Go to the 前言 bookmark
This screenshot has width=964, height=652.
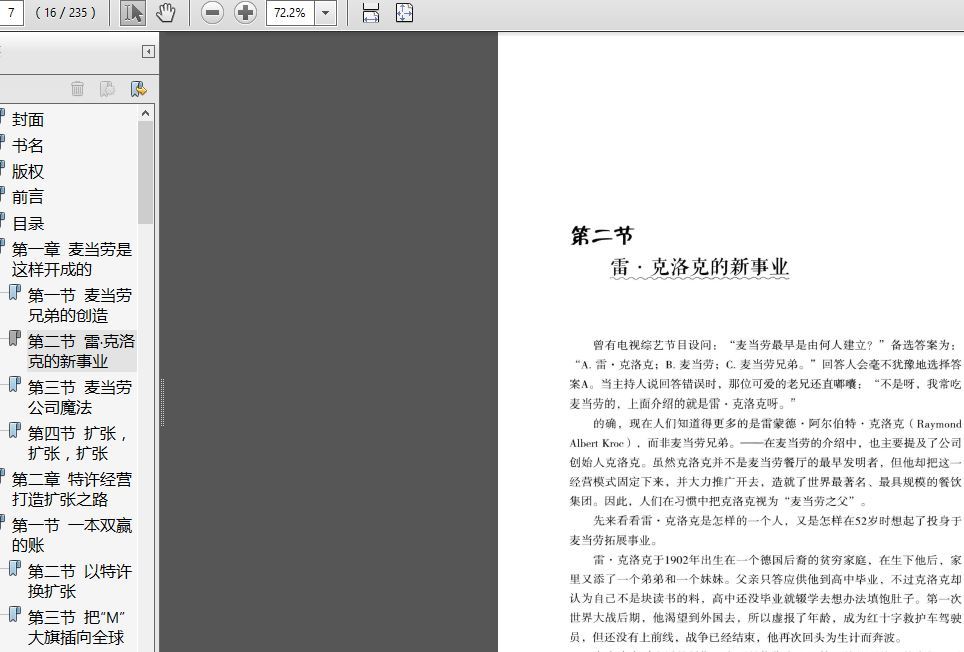28,197
